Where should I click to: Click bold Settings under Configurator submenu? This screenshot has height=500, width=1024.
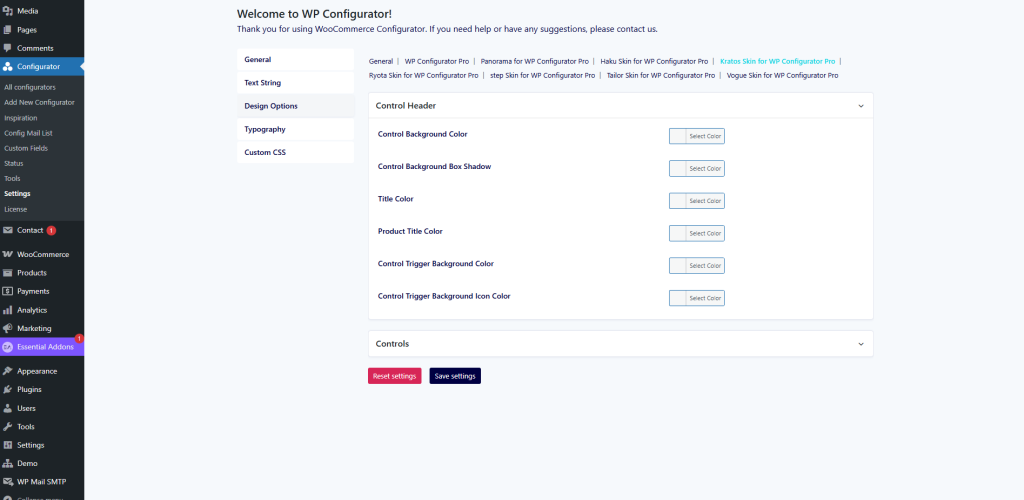pyautogui.click(x=17, y=194)
